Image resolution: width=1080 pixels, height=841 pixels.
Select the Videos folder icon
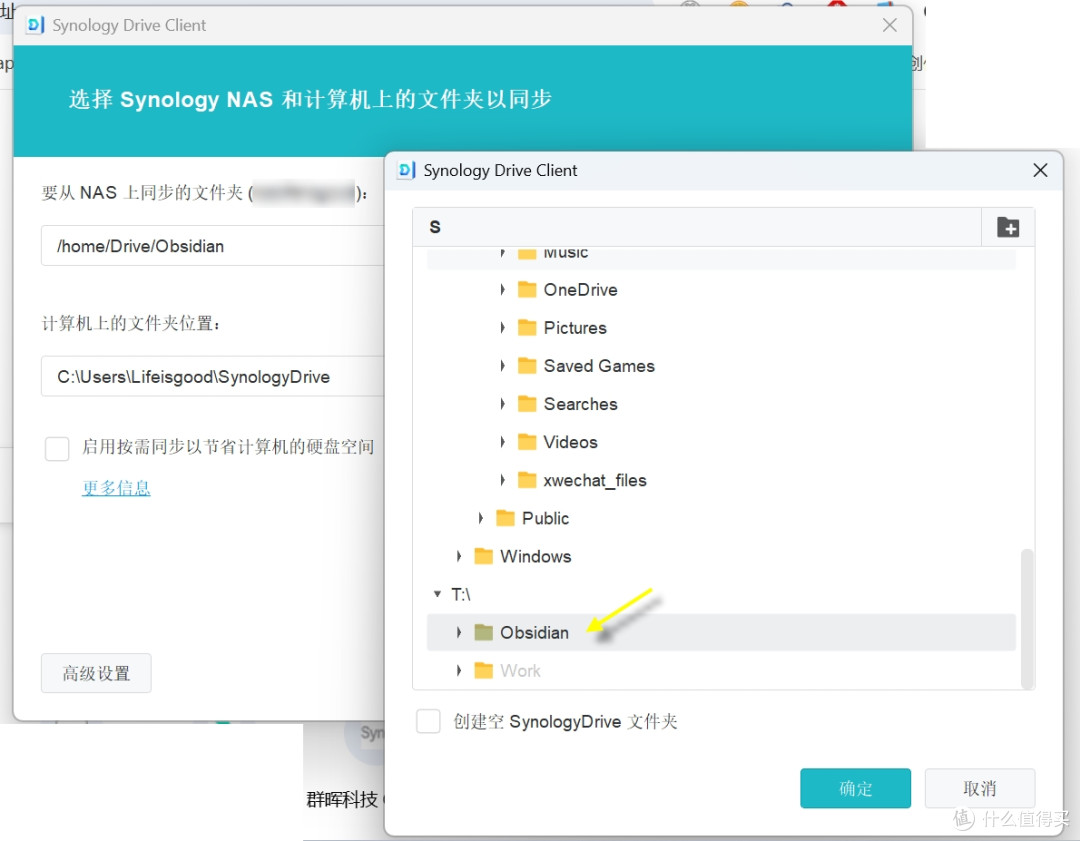[x=527, y=442]
